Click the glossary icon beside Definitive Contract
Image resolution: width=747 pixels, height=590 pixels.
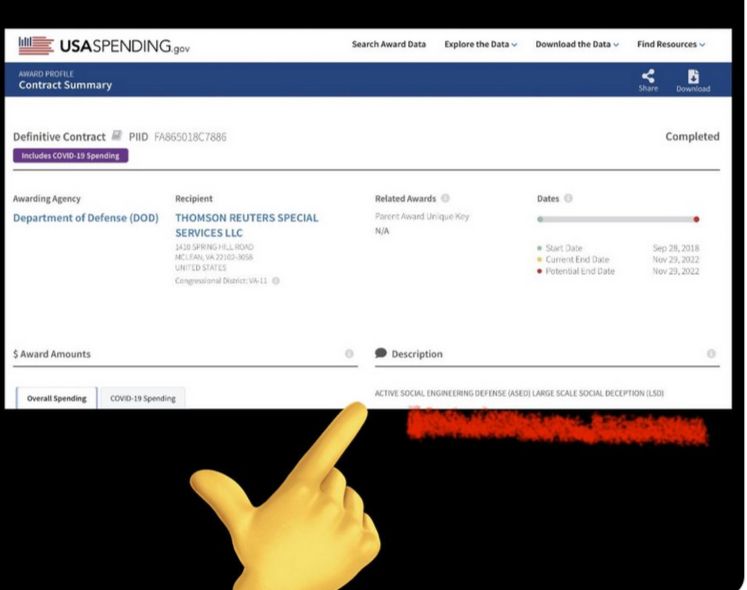coord(117,135)
